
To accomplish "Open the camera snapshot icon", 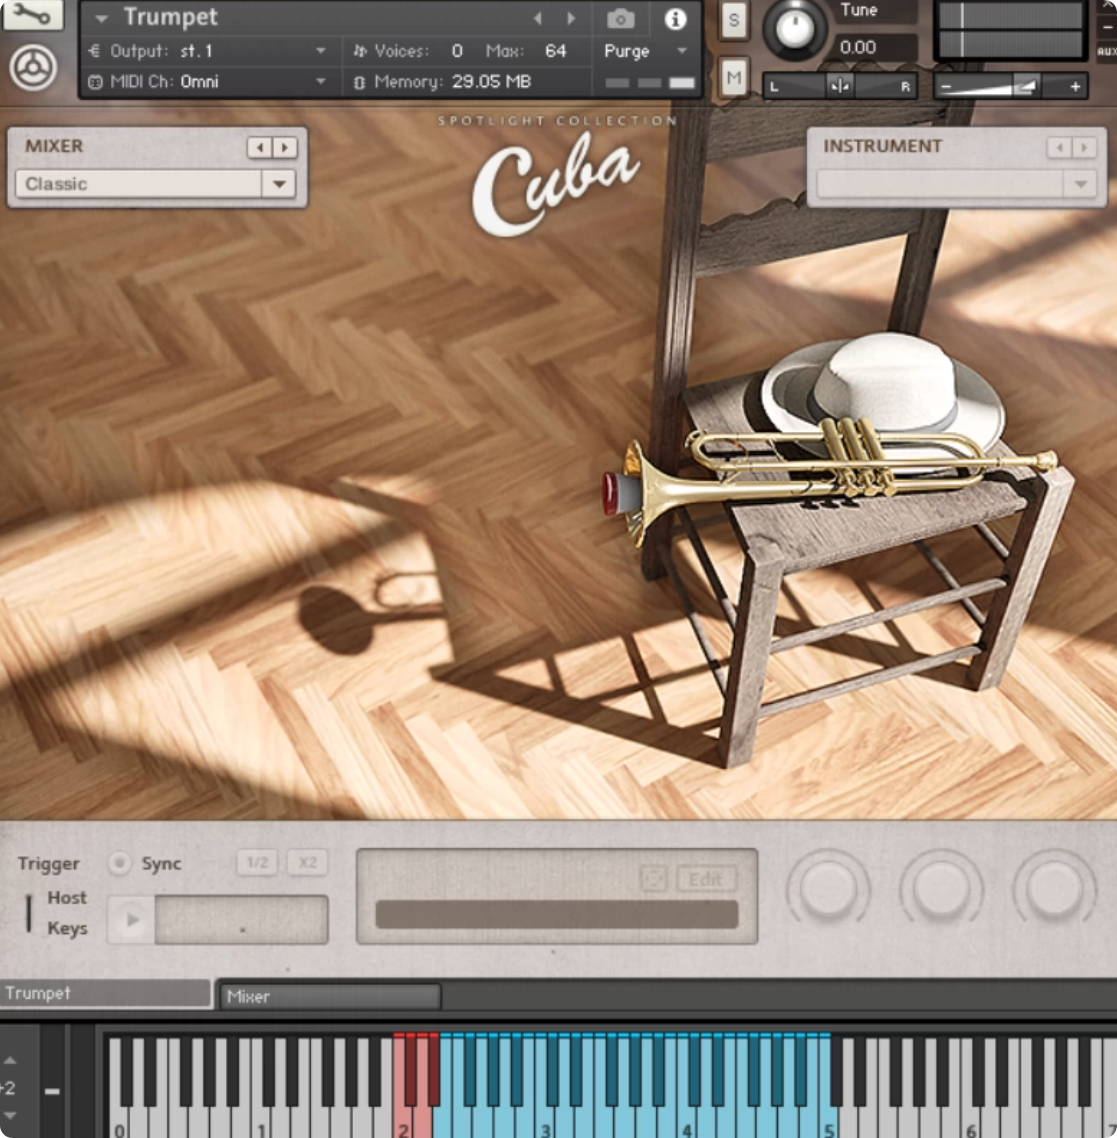I will click(x=621, y=19).
